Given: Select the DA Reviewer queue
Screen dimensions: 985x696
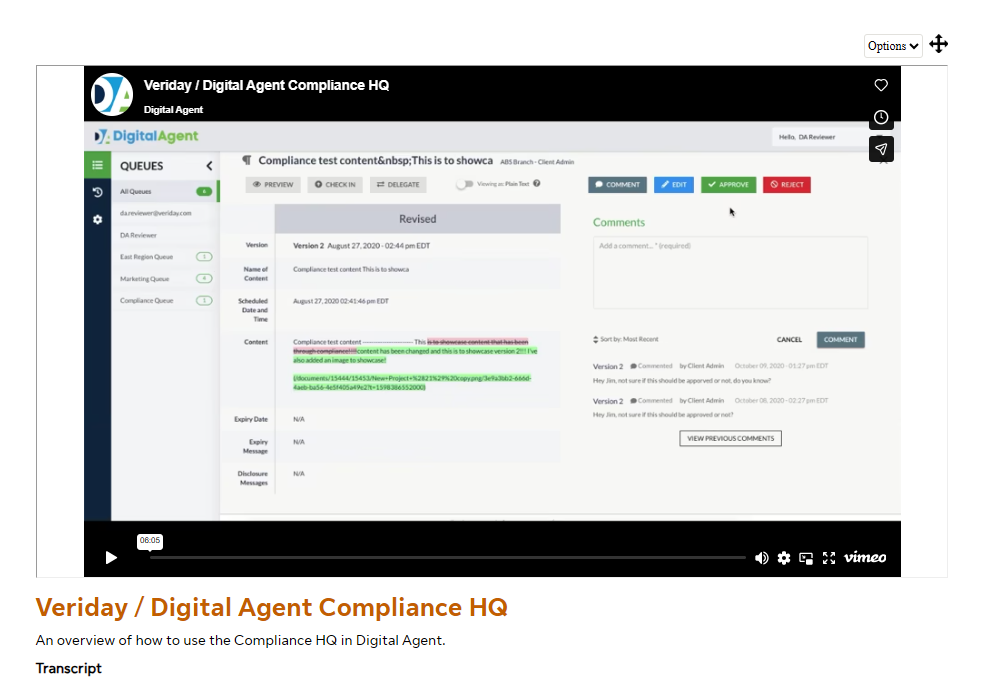Looking at the screenshot, I should 165,235.
